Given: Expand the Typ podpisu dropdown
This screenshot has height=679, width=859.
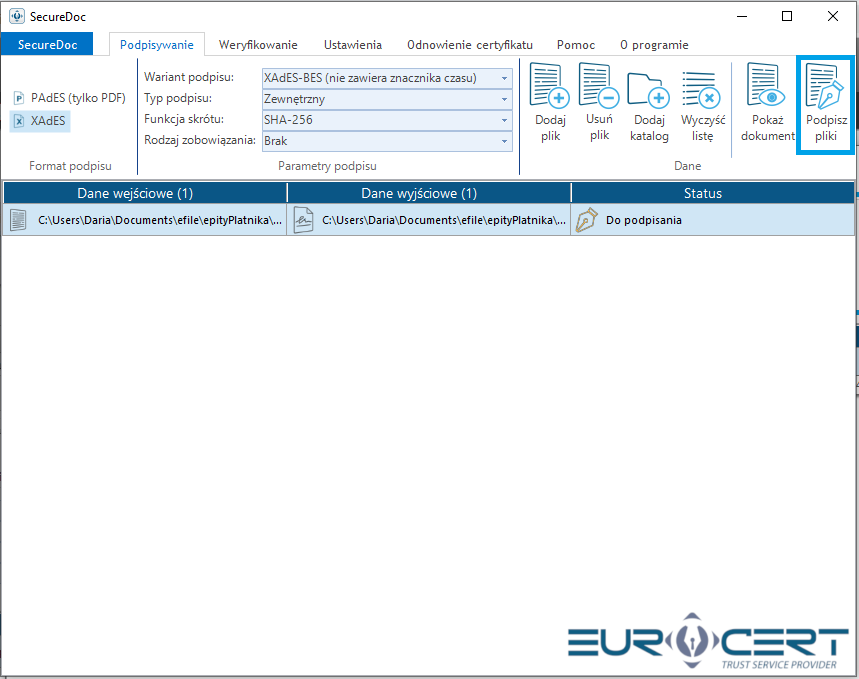Looking at the screenshot, I should tap(387, 99).
